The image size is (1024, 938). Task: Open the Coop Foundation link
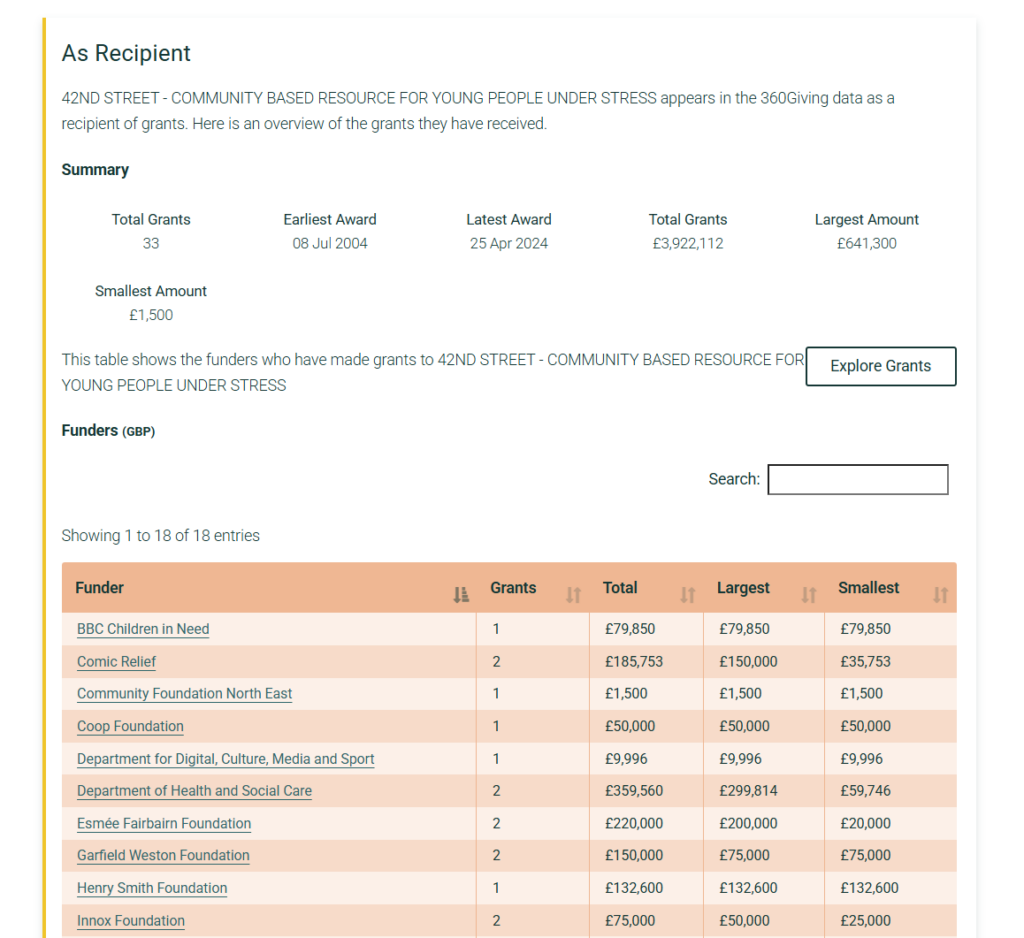point(130,727)
